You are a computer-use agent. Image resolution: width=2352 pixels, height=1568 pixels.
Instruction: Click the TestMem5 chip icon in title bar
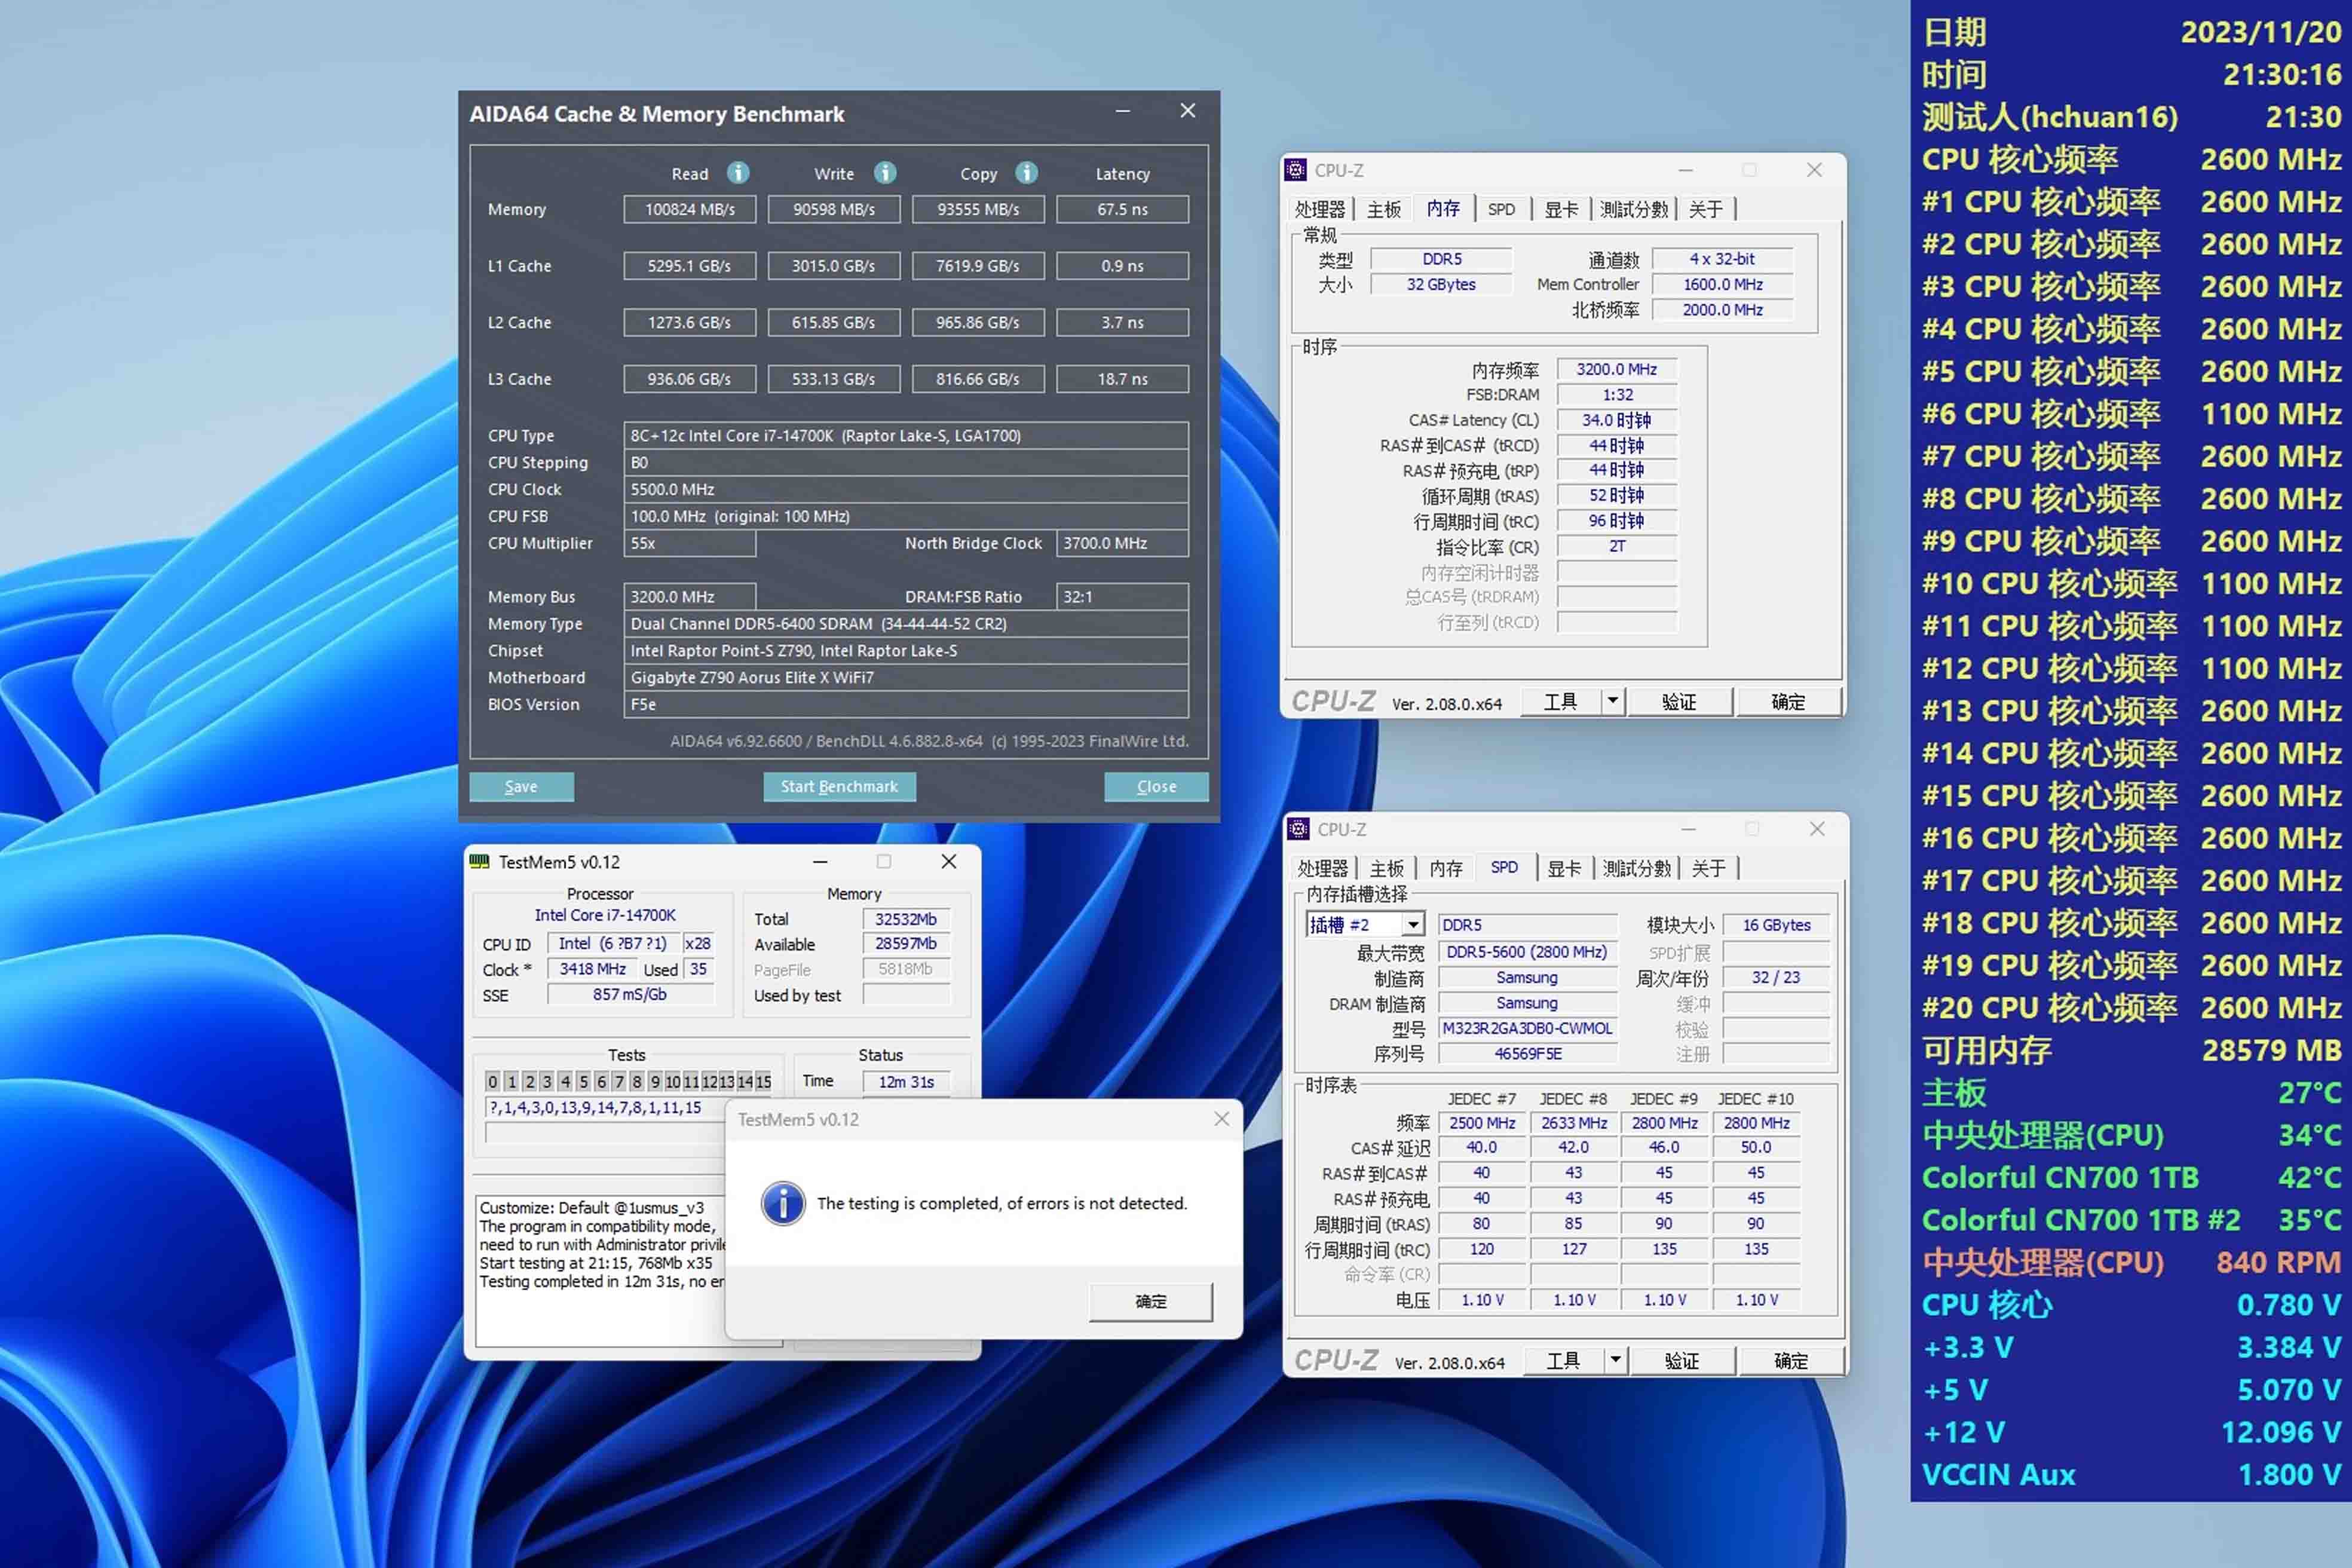pyautogui.click(x=480, y=861)
